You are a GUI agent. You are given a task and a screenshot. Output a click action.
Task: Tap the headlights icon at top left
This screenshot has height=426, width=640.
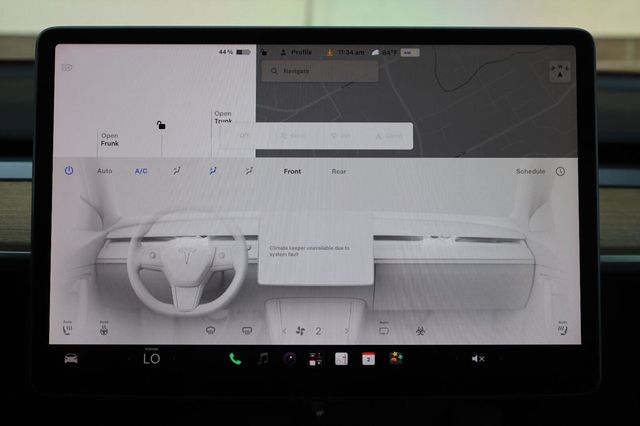pyautogui.click(x=67, y=68)
